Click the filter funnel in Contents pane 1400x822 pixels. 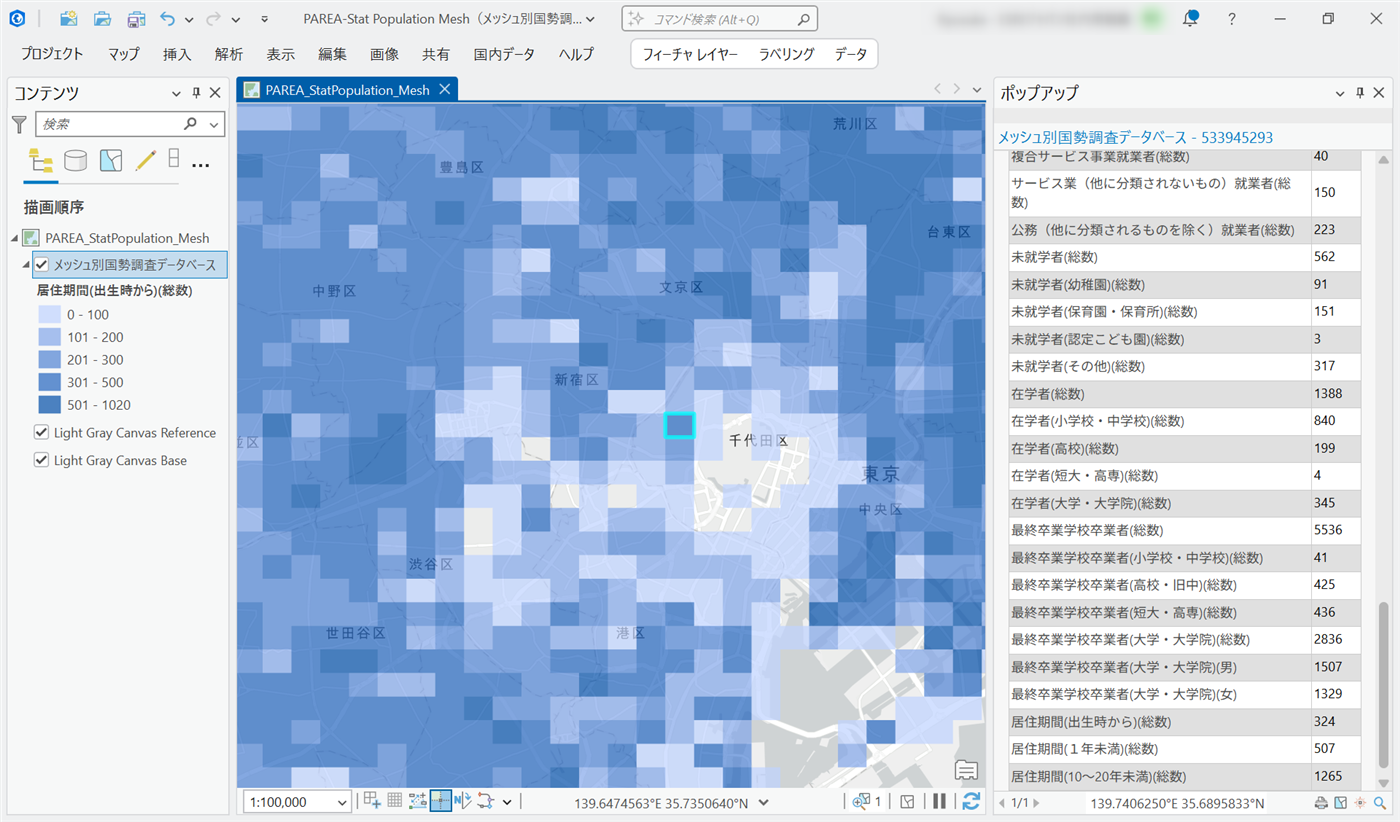[19, 124]
